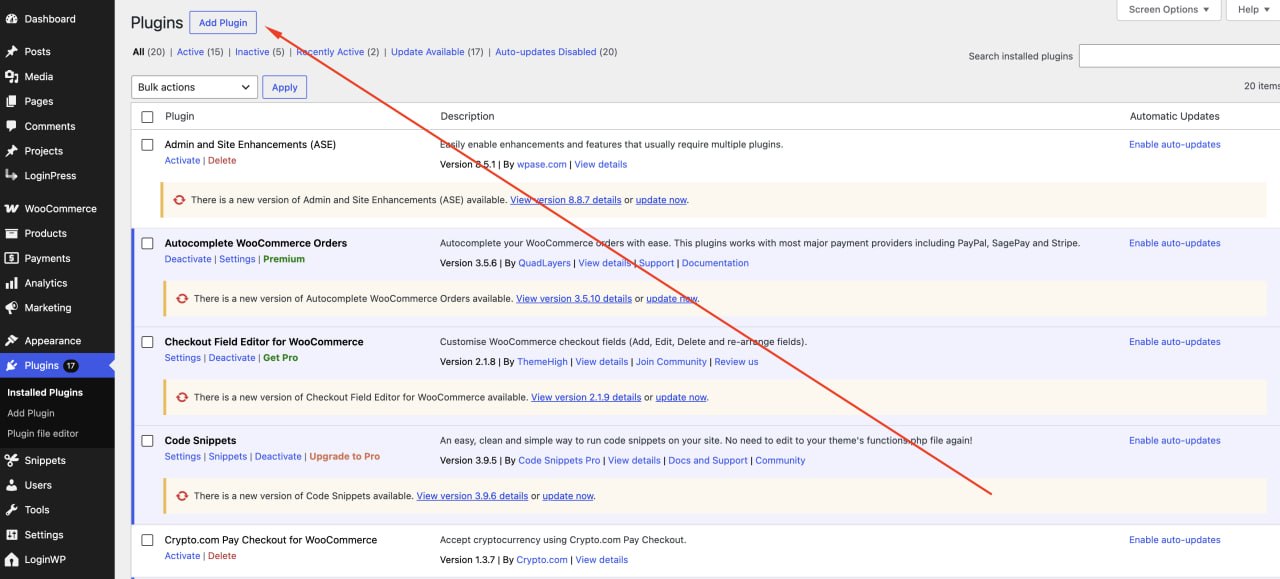
Task: Show All (20) plugins filter
Action: (149, 52)
